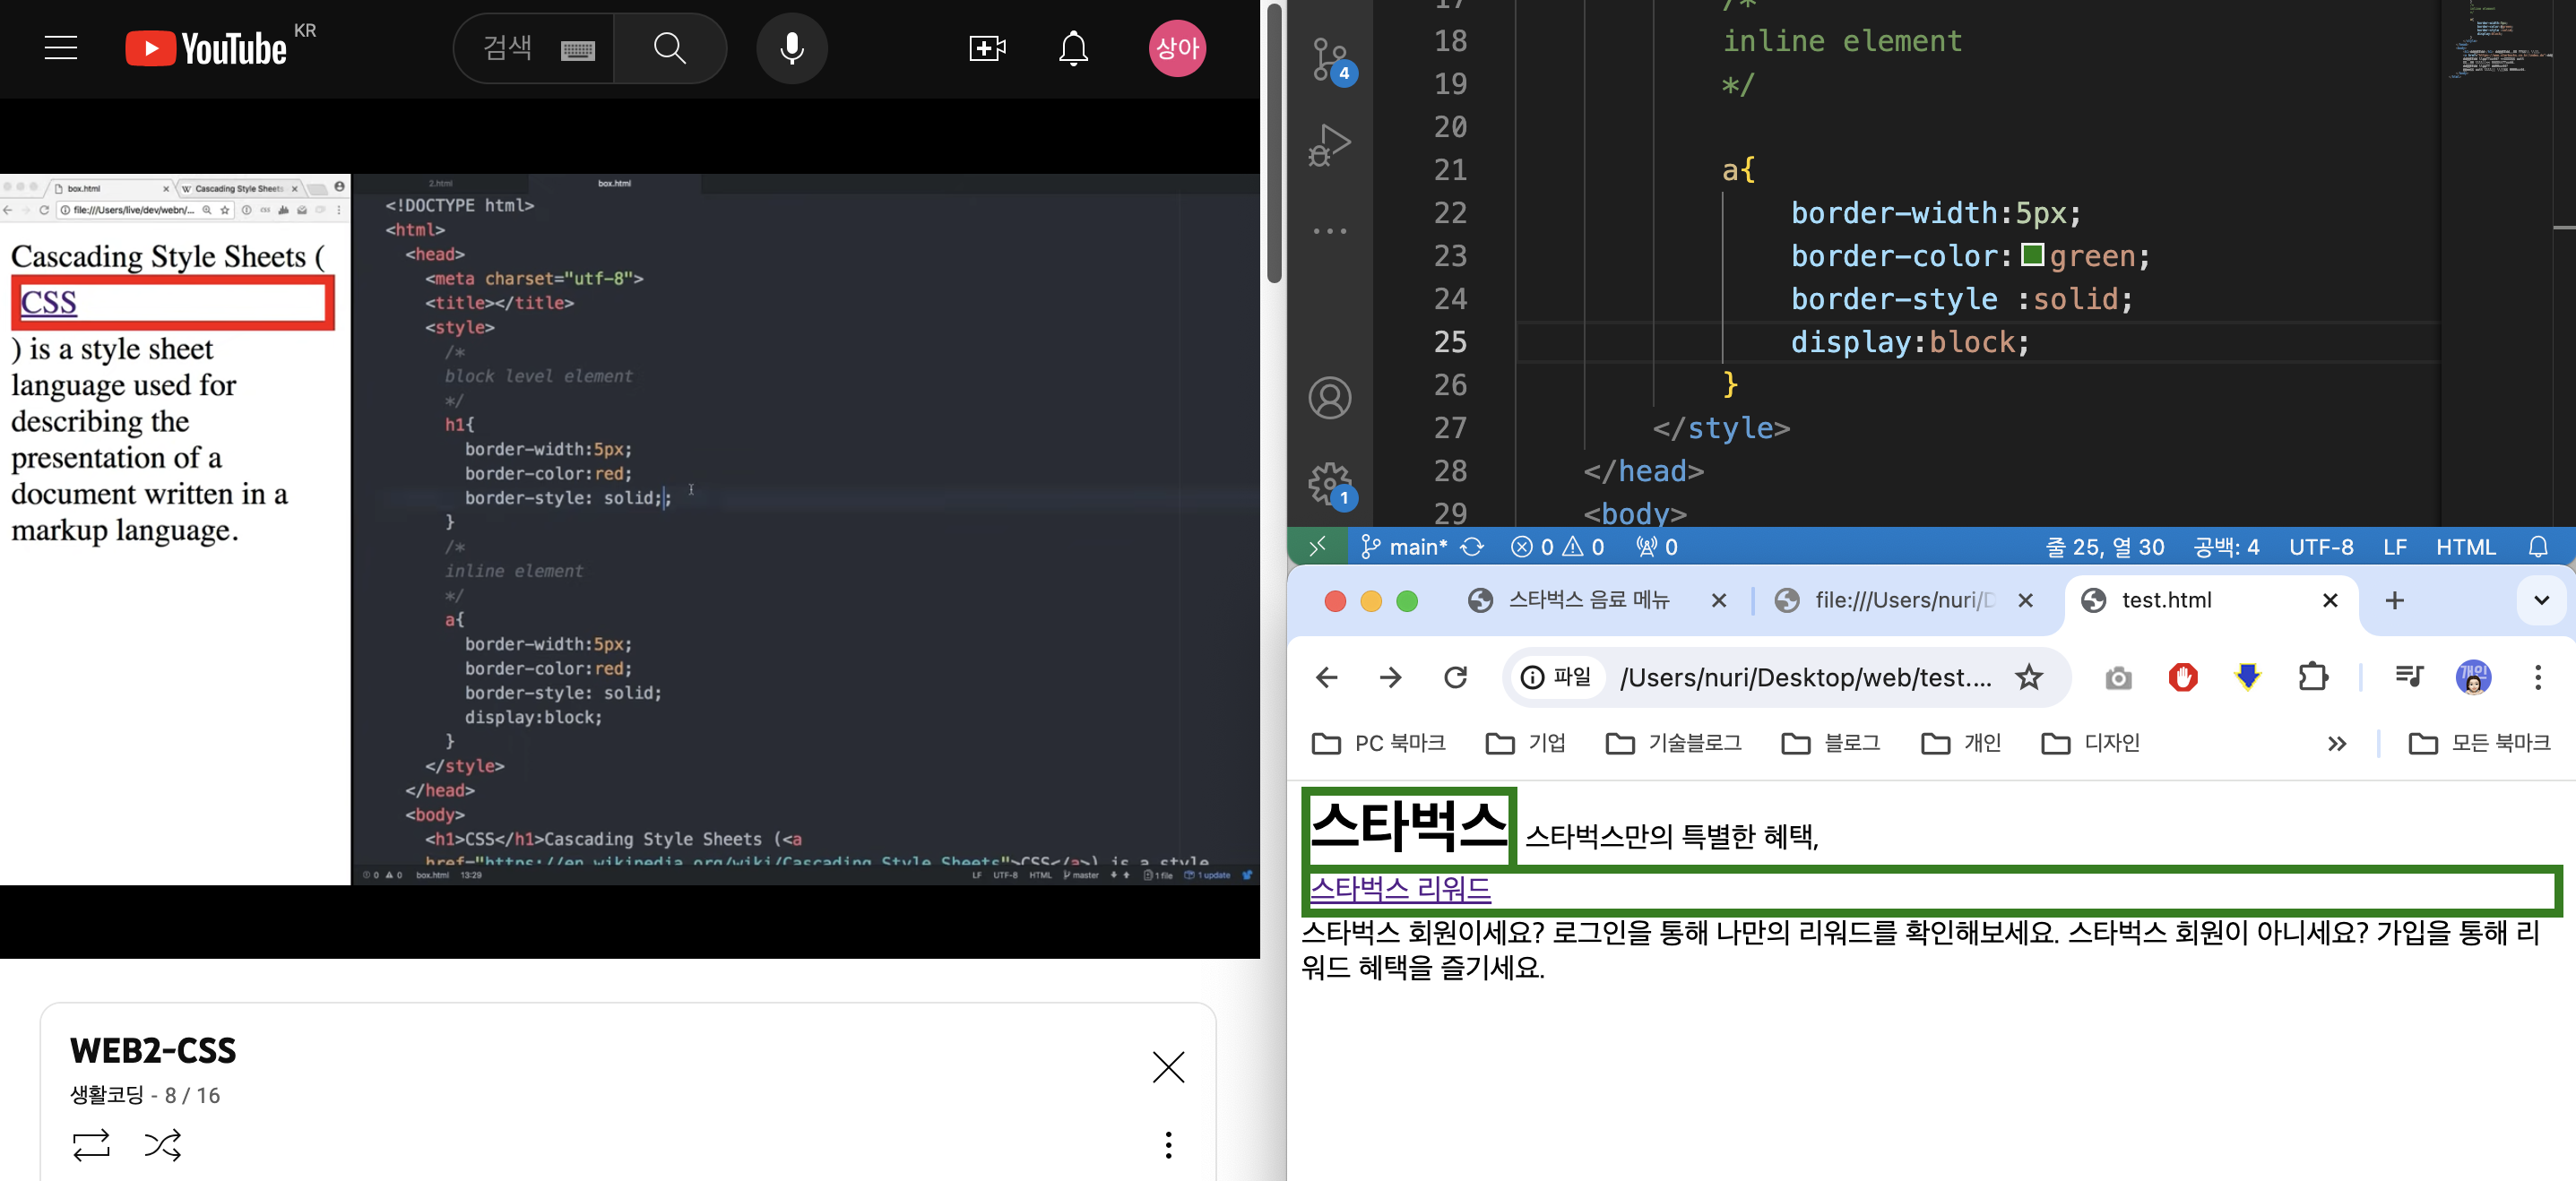Viewport: 2576px width, 1181px height.
Task: Open the PC 북마크 bookmark folder
Action: tap(1378, 743)
